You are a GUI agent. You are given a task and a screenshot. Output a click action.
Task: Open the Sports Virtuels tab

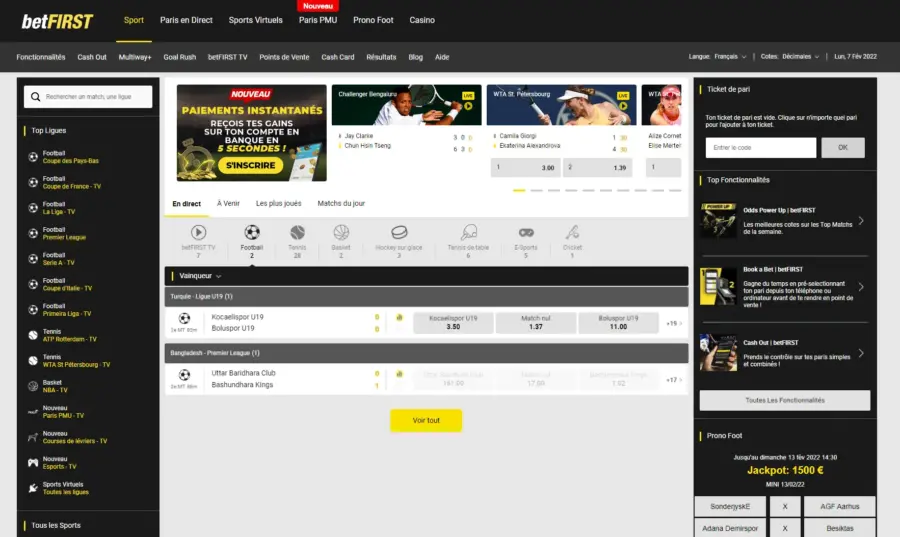[x=255, y=20]
